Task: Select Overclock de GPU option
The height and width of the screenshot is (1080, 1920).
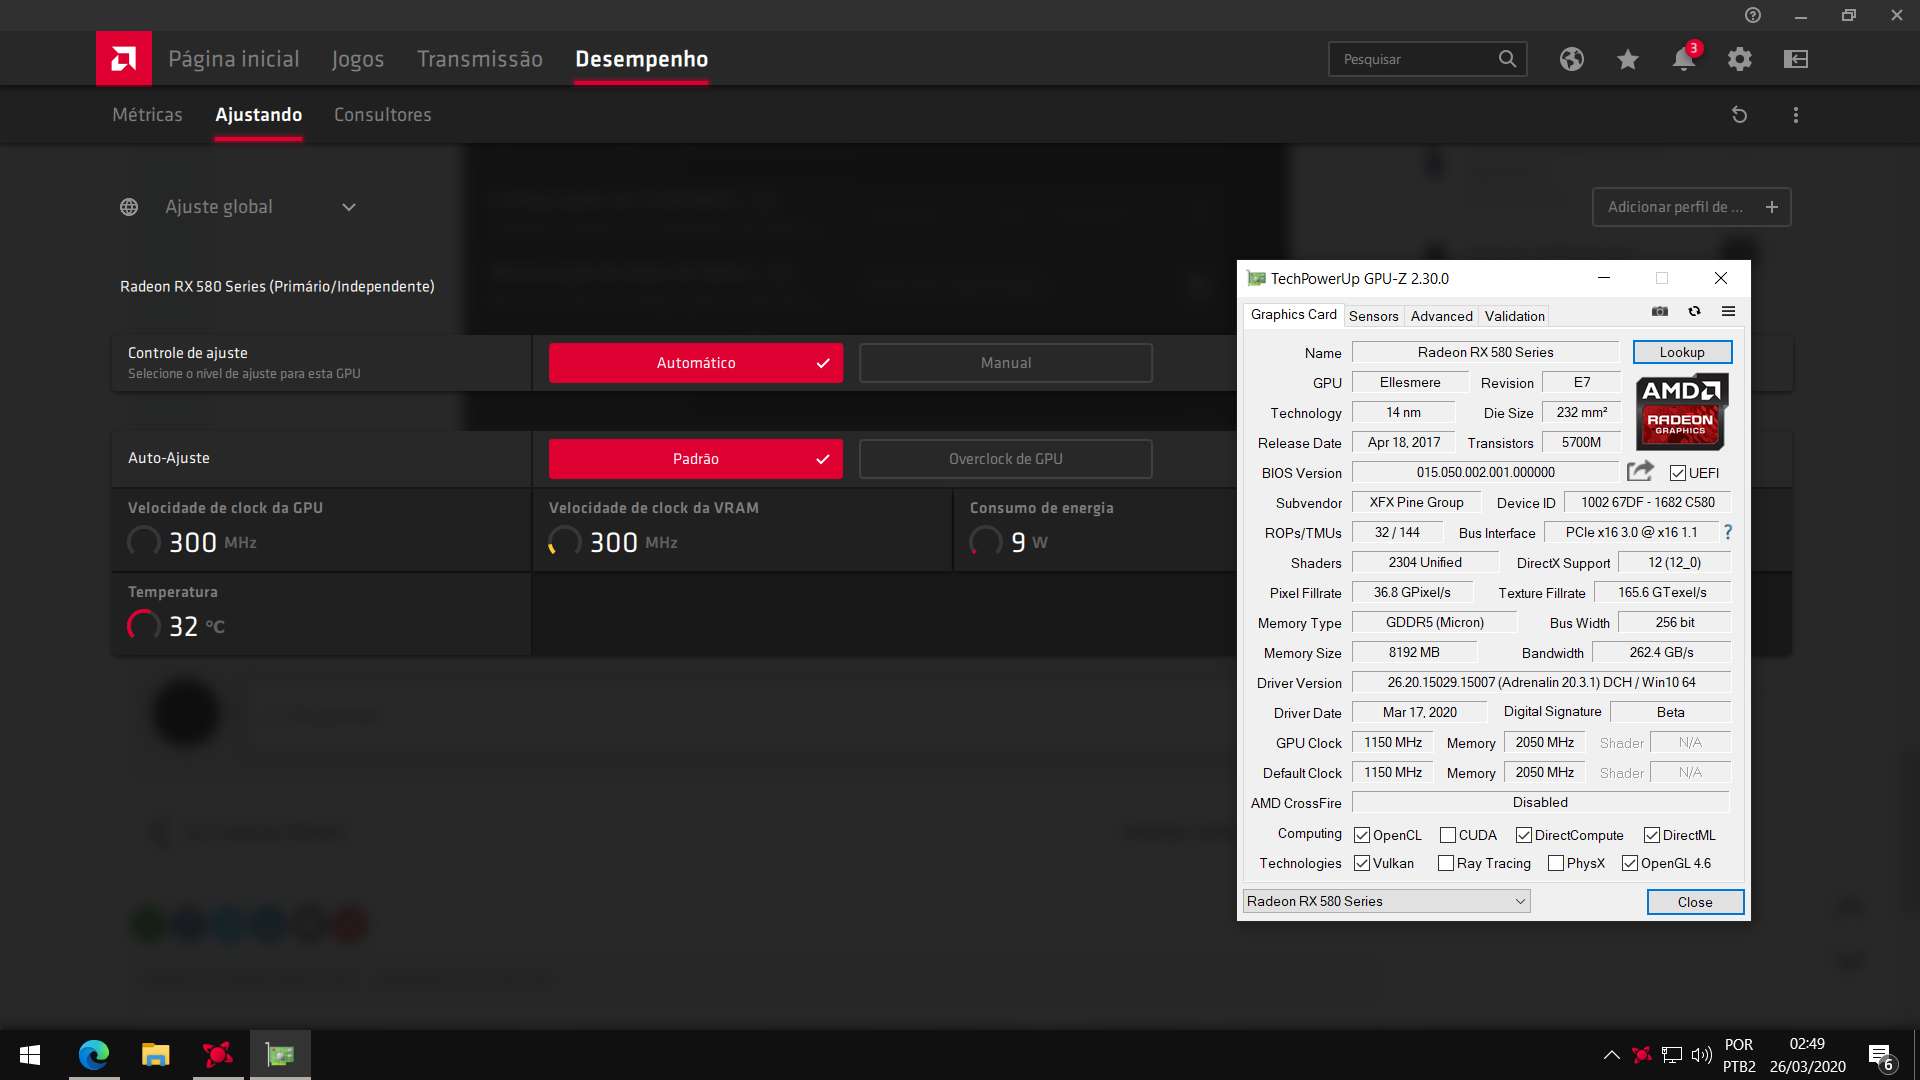Action: (x=1006, y=459)
